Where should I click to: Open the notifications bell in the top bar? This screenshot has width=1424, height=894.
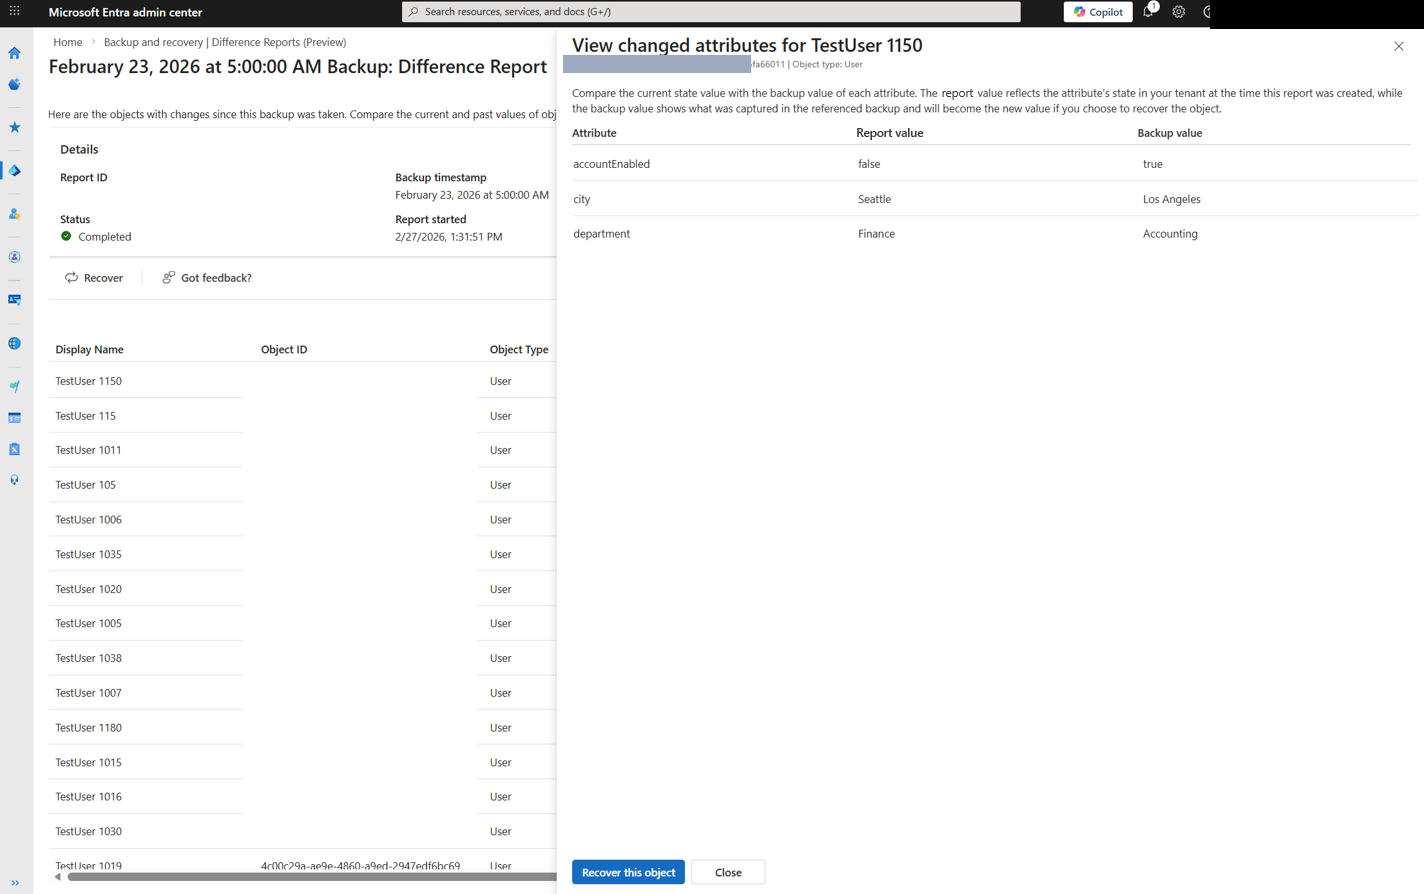(1146, 11)
